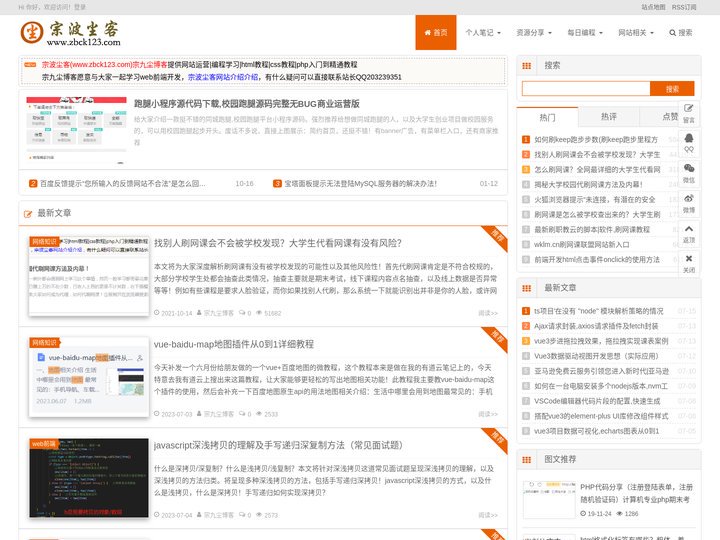Open the 首页 home menu item
This screenshot has height=540, width=720.
tap(436, 33)
